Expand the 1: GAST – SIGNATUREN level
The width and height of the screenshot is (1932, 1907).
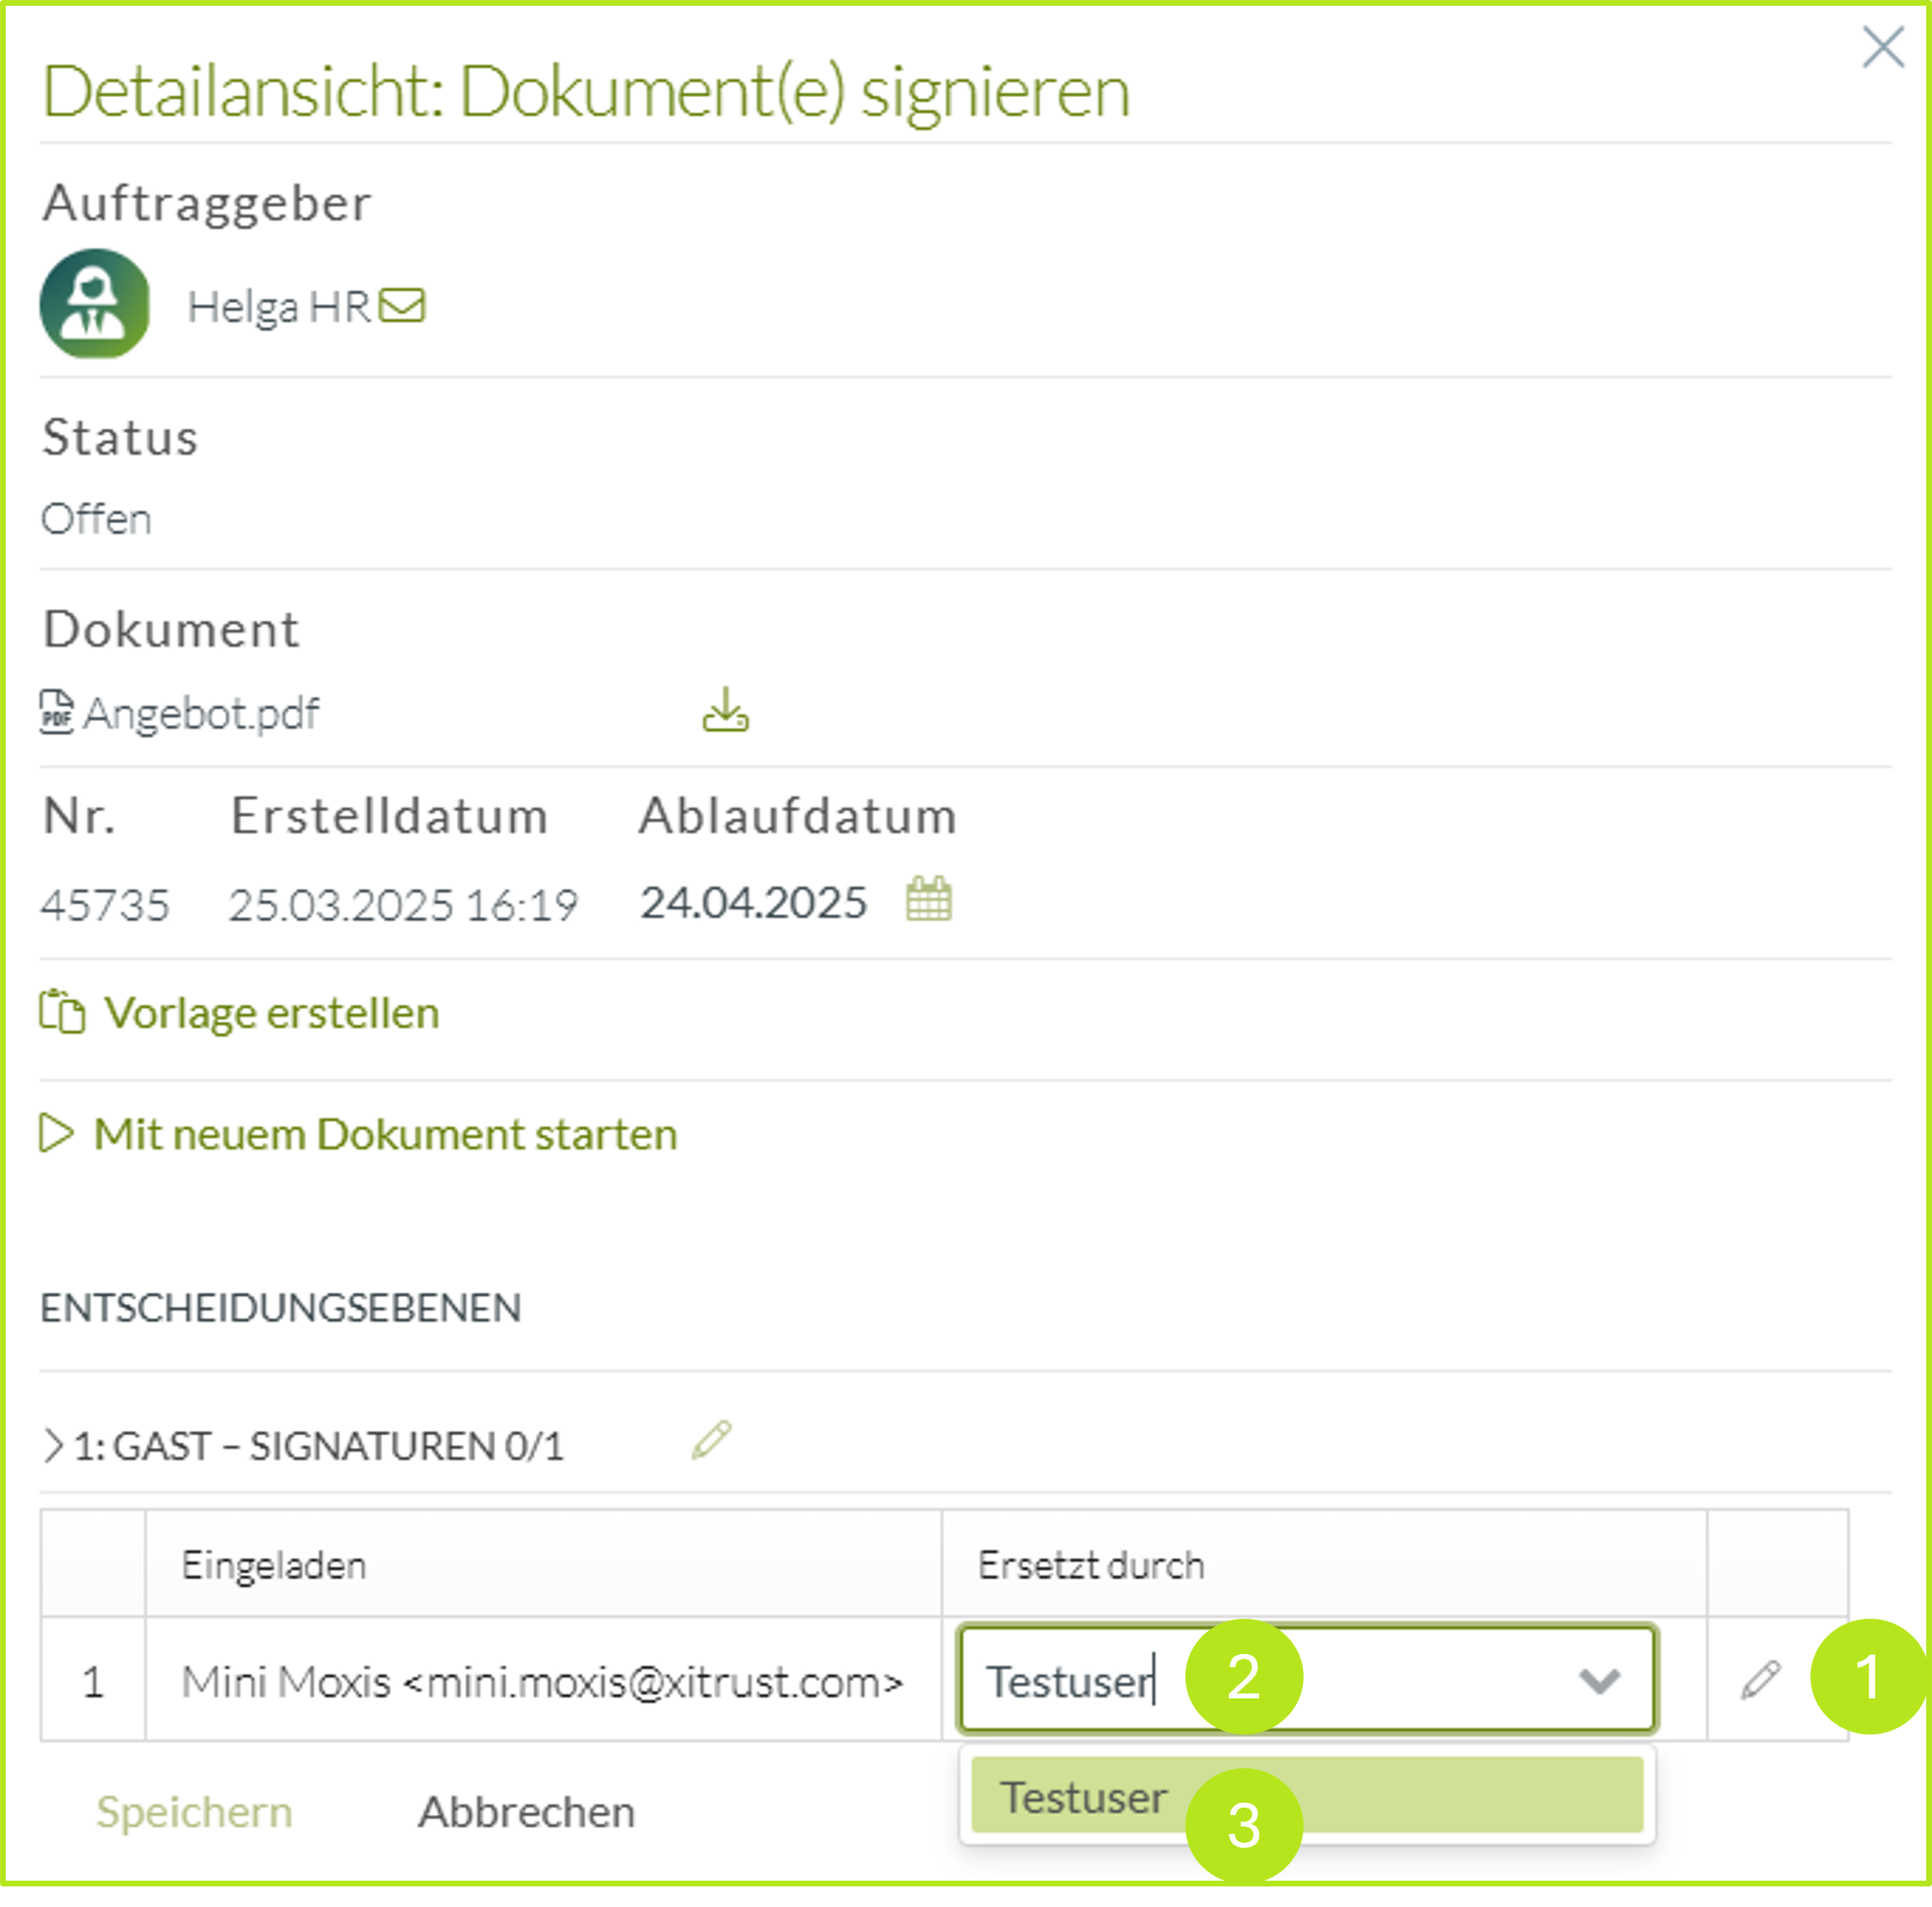53,1446
